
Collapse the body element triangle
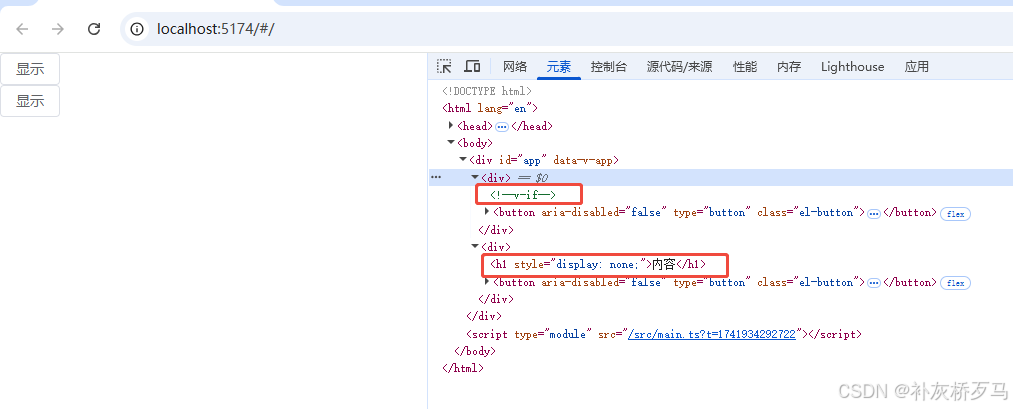point(451,143)
